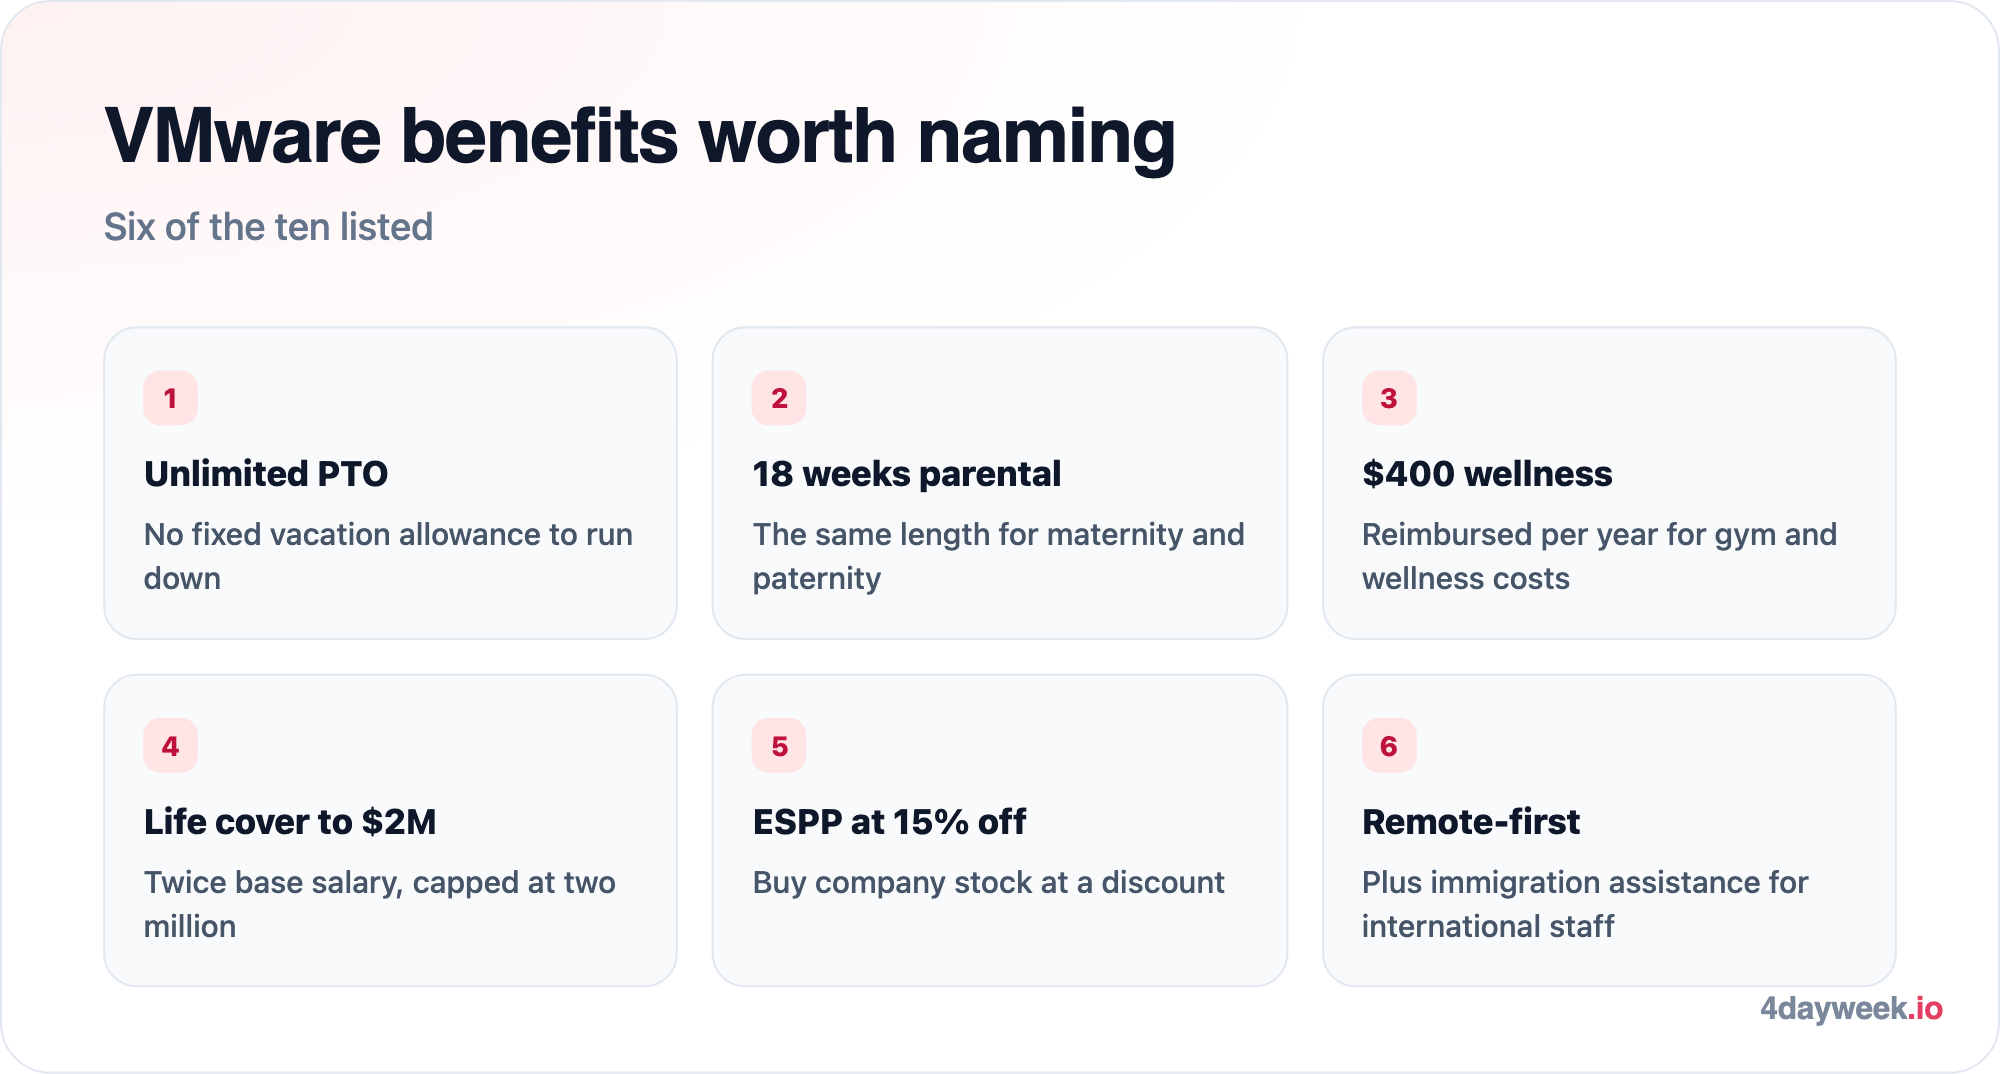Viewport: 2000px width, 1074px height.
Task: Select the 18 weeks parental heading
Action: click(x=906, y=474)
